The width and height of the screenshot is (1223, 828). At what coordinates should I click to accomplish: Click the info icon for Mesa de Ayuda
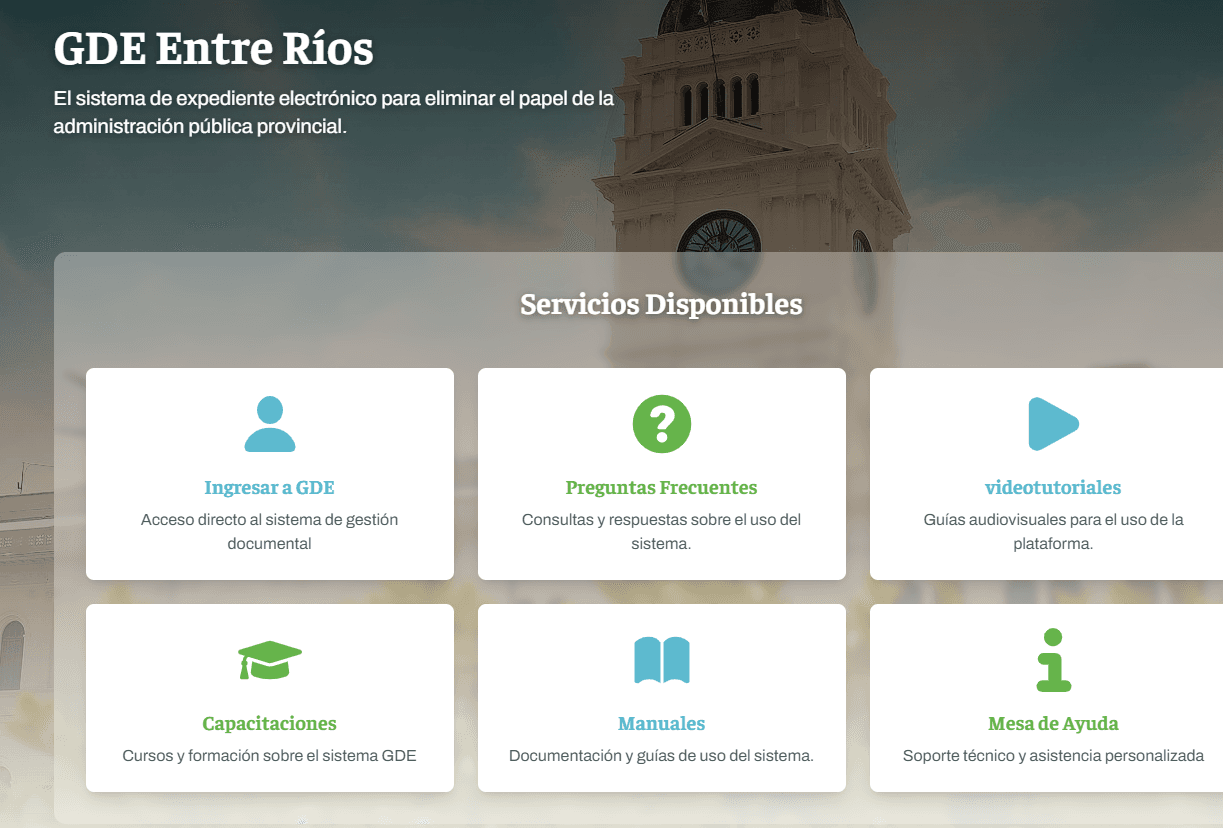pyautogui.click(x=1054, y=660)
